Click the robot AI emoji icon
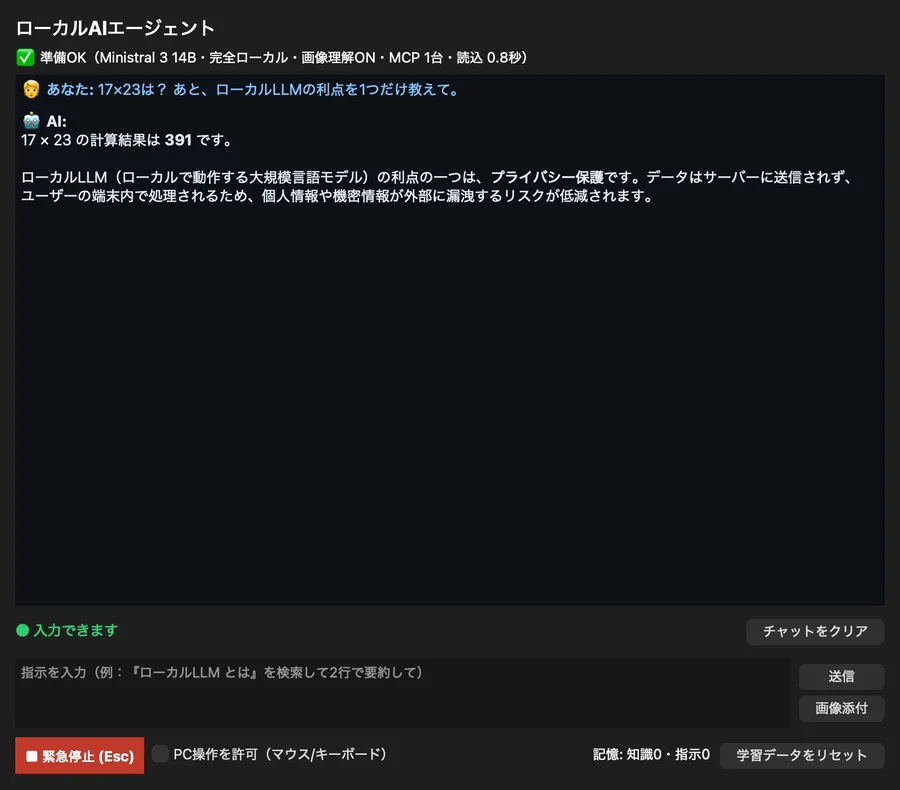The height and width of the screenshot is (790, 900). 31,121
